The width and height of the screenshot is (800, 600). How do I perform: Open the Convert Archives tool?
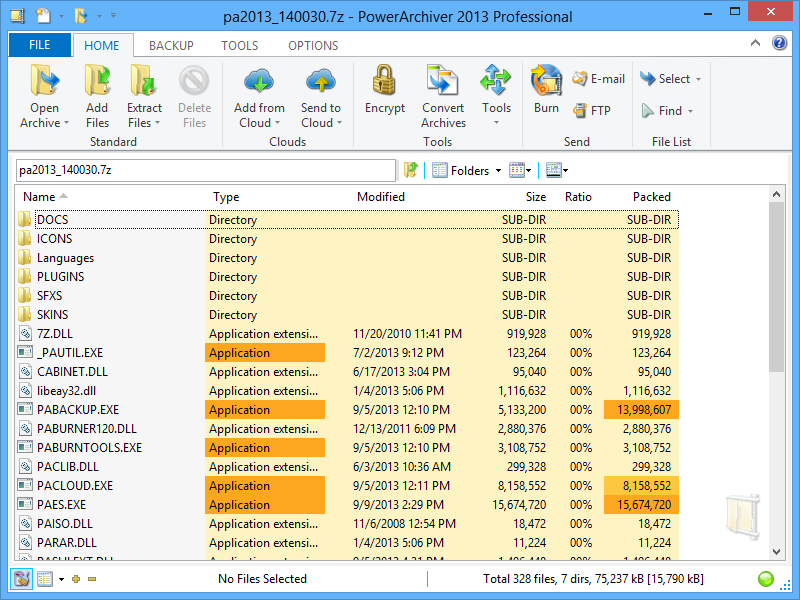pyautogui.click(x=442, y=82)
